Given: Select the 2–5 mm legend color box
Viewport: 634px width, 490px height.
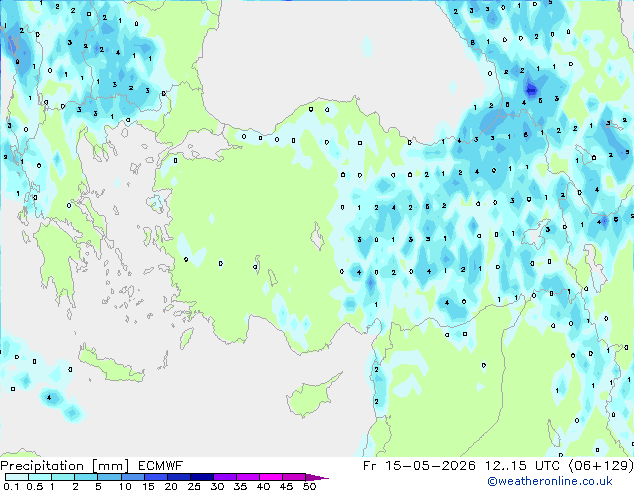Looking at the screenshot, I should coord(86,477).
